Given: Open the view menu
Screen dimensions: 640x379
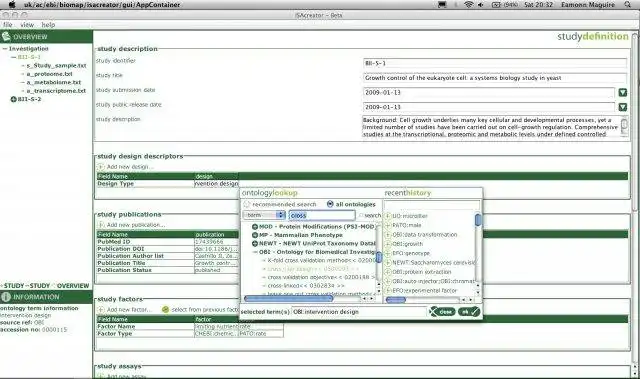Looking at the screenshot, I should [27, 24].
